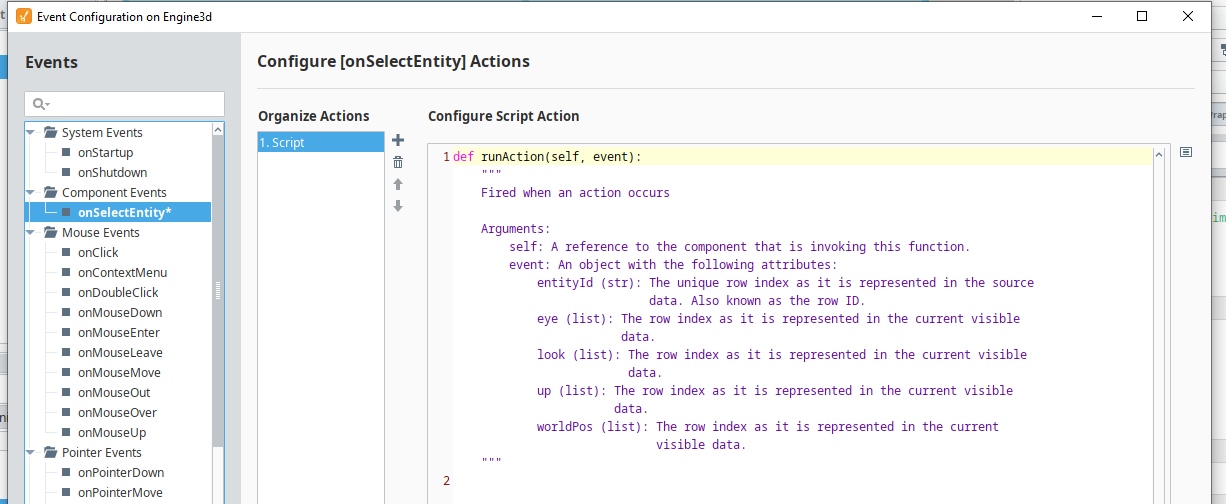Move action up with arrow icon

[x=398, y=184]
